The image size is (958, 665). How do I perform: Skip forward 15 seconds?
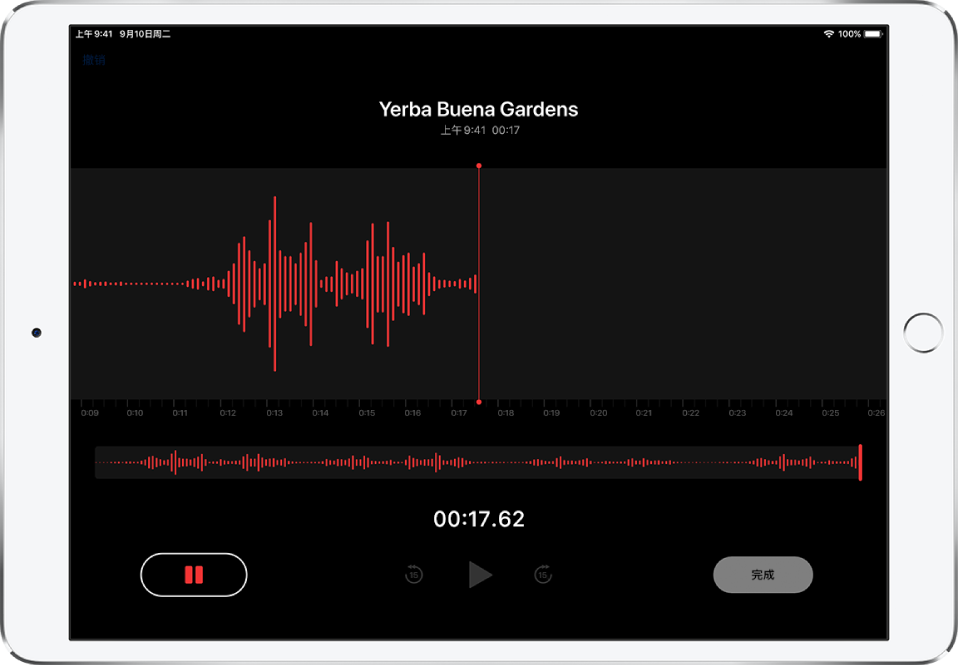tap(543, 574)
